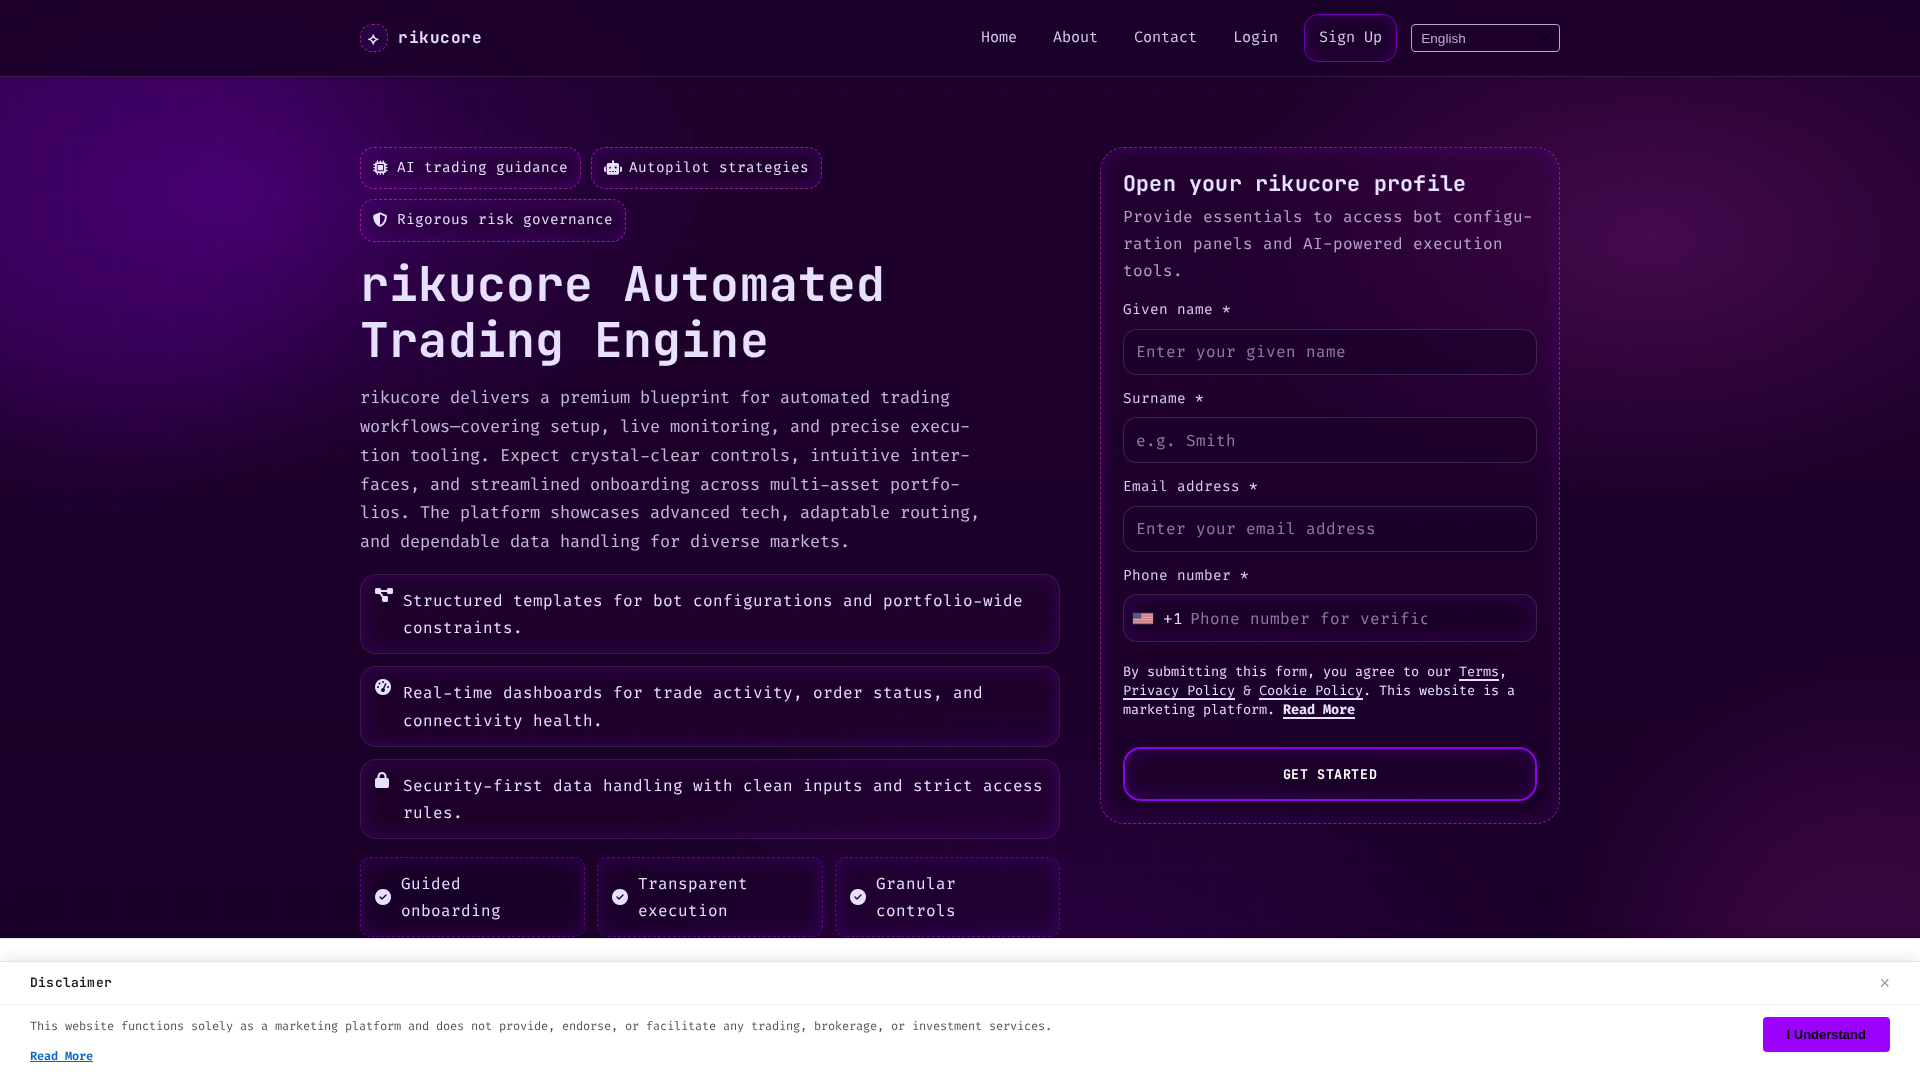Viewport: 1920px width, 1080px height.
Task: Click the workflow icon beside Structured templates
Action: (x=383, y=595)
